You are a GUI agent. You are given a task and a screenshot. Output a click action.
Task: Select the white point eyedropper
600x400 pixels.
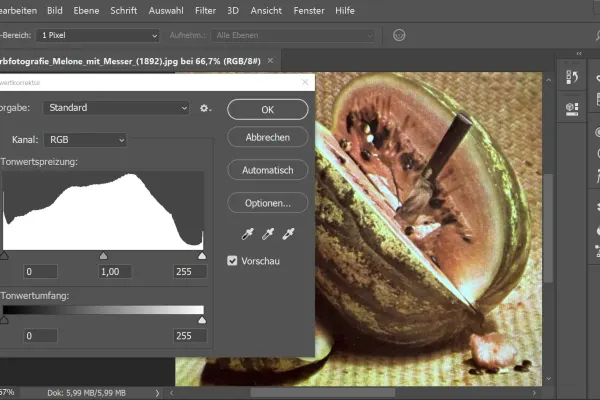(288, 233)
